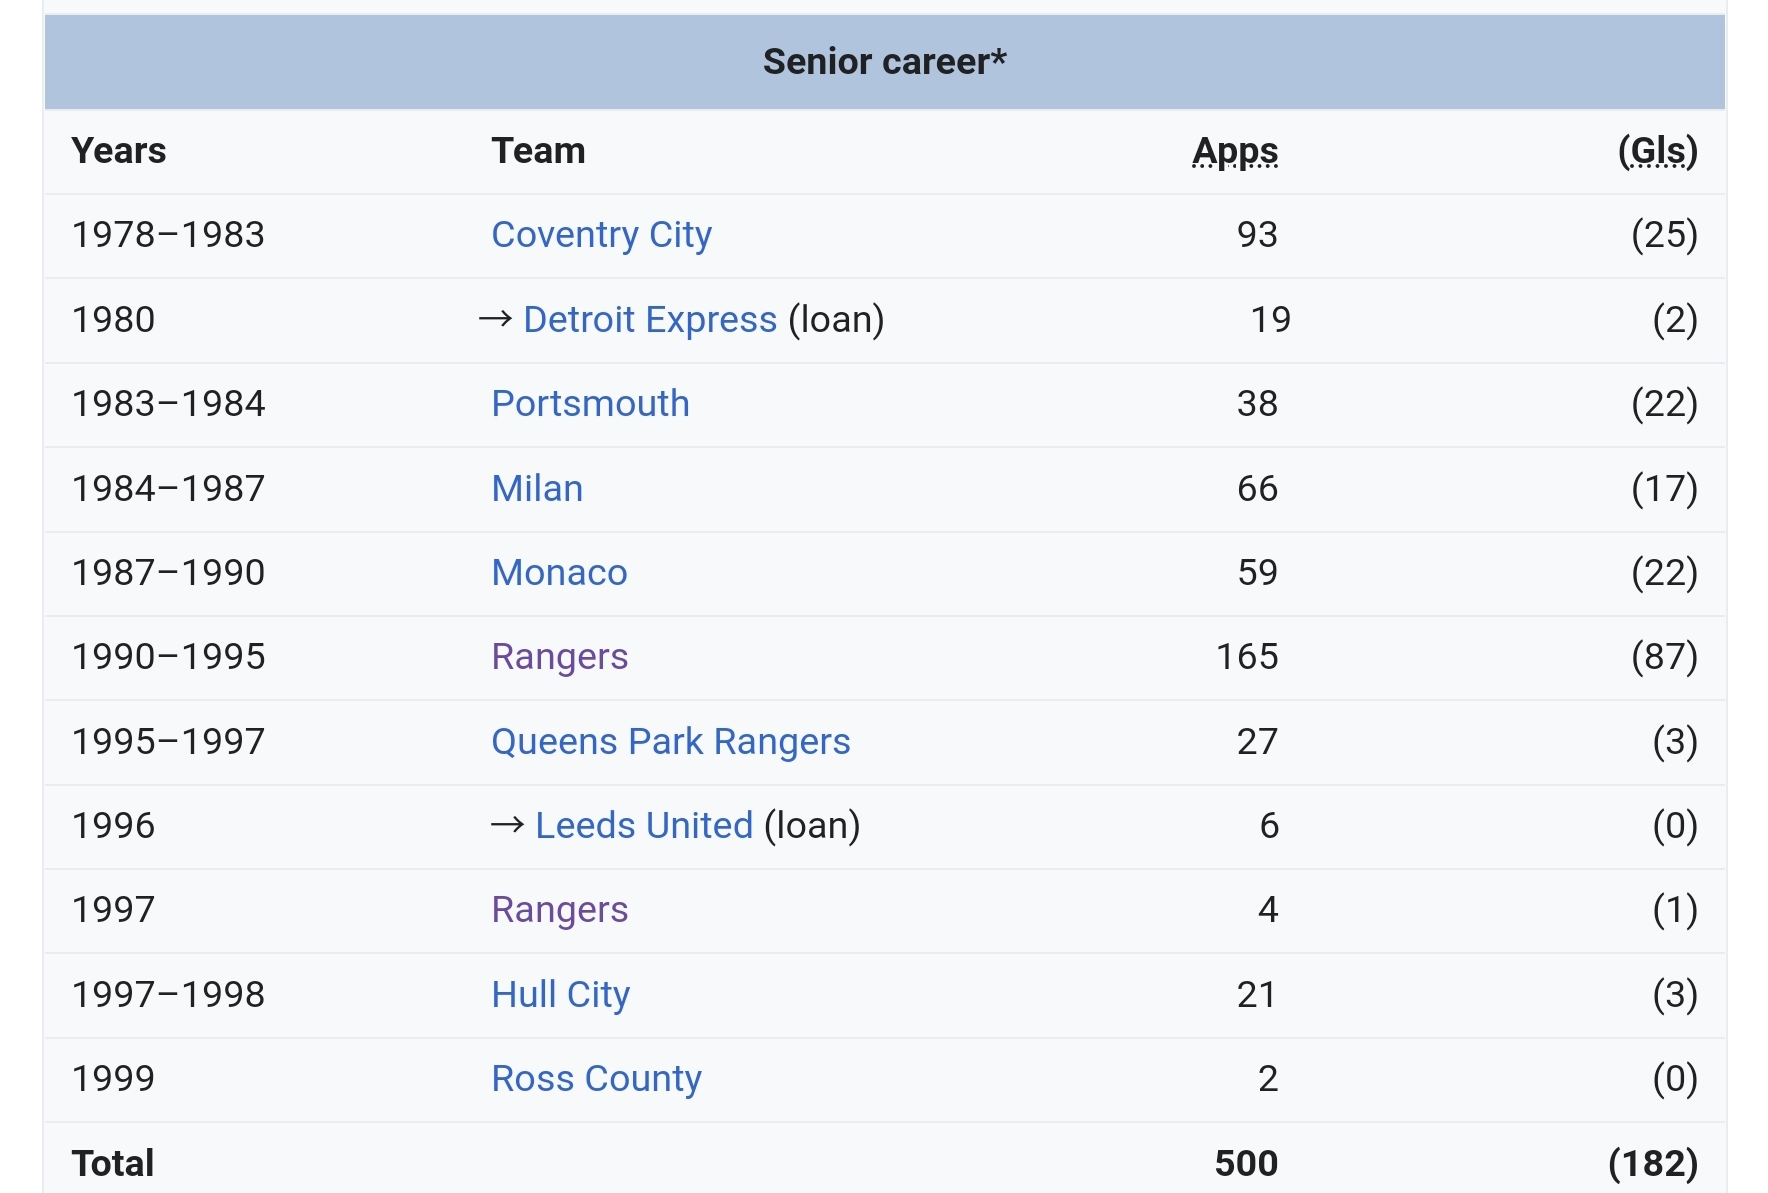This screenshot has width=1768, height=1193.
Task: Open the Portsmouth team link
Action: [590, 404]
